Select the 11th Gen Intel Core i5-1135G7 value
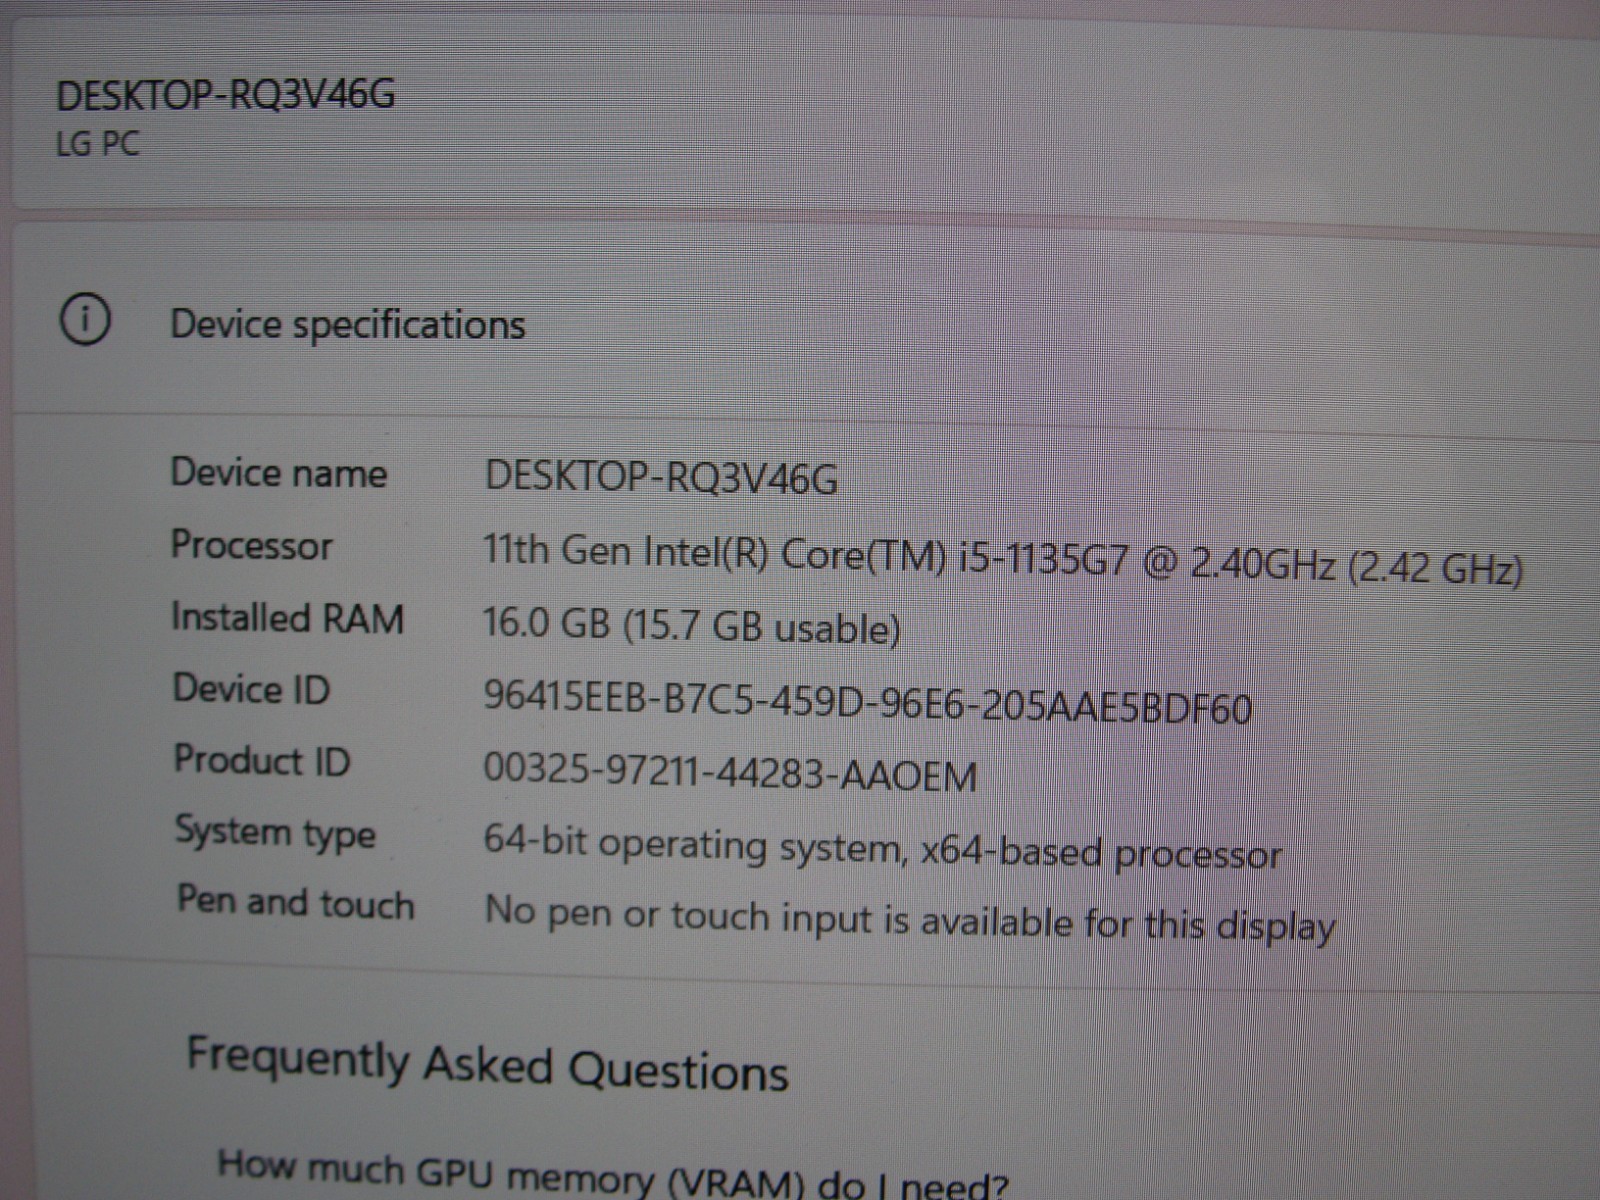Viewport: 1600px width, 1200px height. point(1003,560)
